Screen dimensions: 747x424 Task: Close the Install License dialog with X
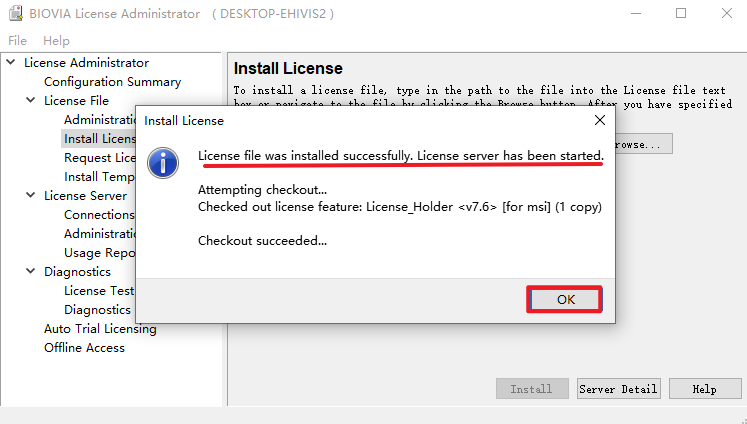tap(600, 120)
